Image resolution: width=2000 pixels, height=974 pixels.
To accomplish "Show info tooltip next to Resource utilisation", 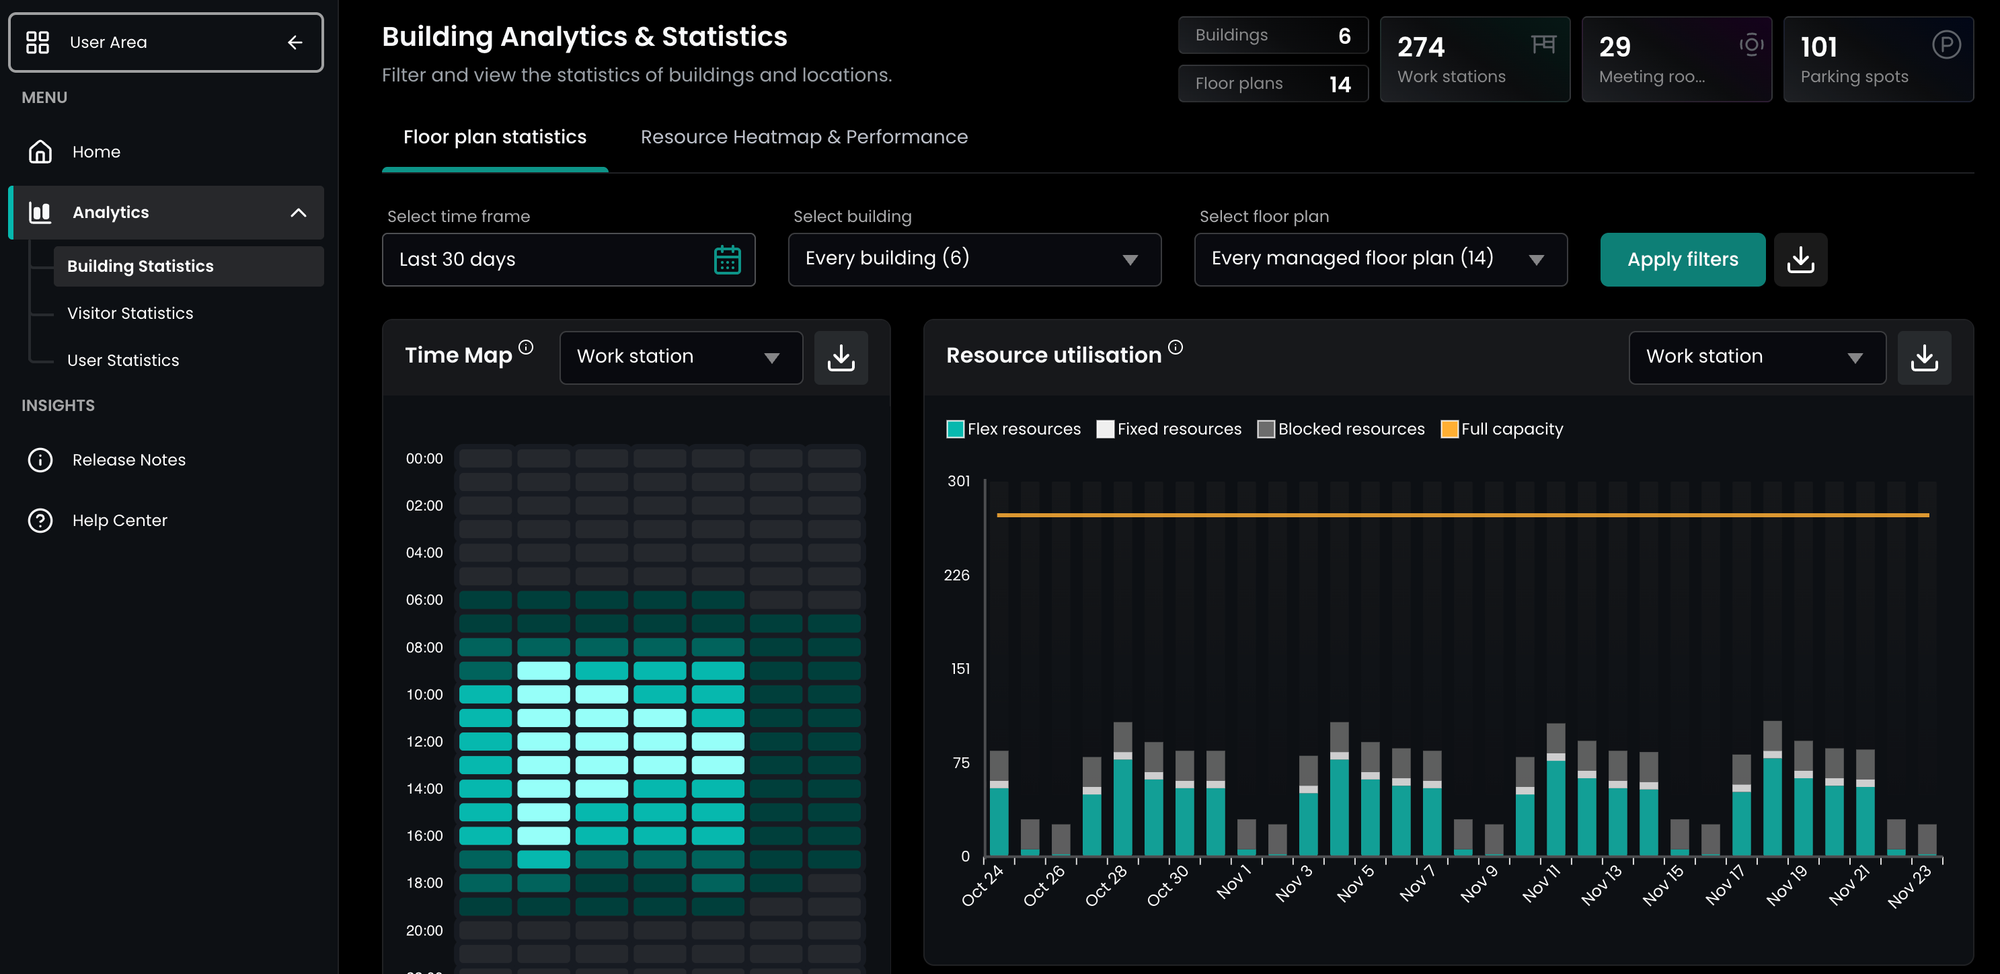I will click(x=1176, y=347).
